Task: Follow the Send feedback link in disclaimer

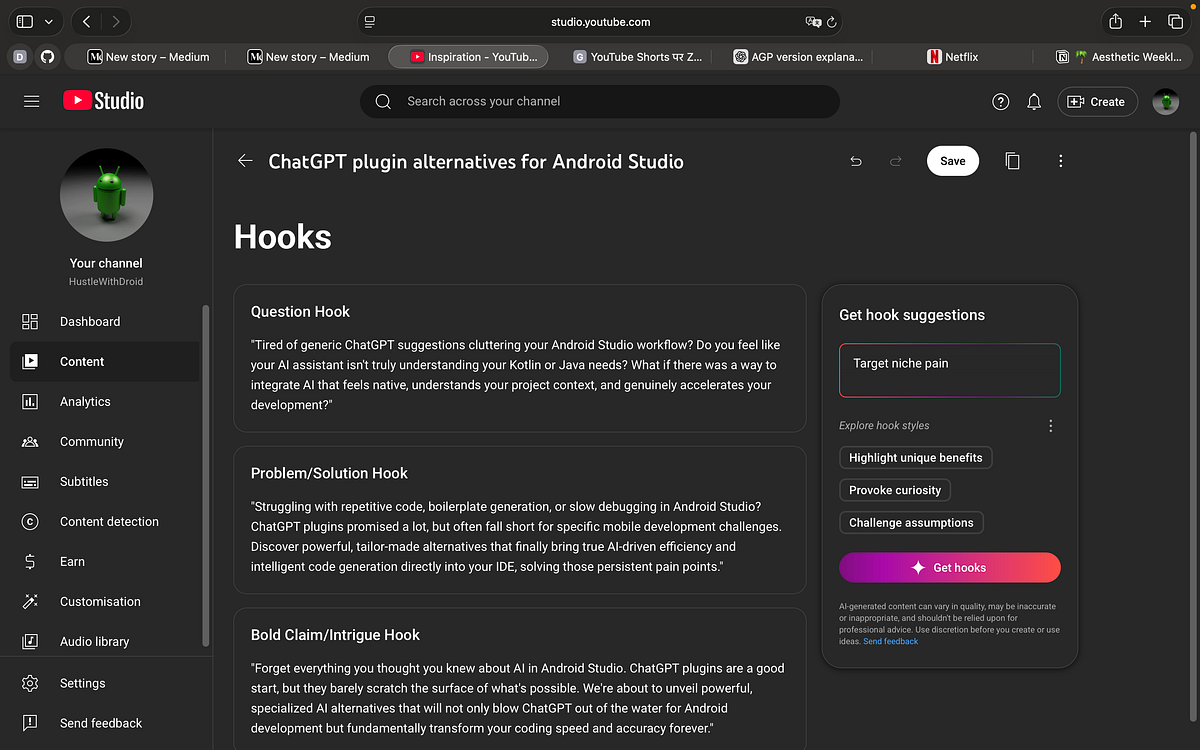Action: (x=890, y=642)
